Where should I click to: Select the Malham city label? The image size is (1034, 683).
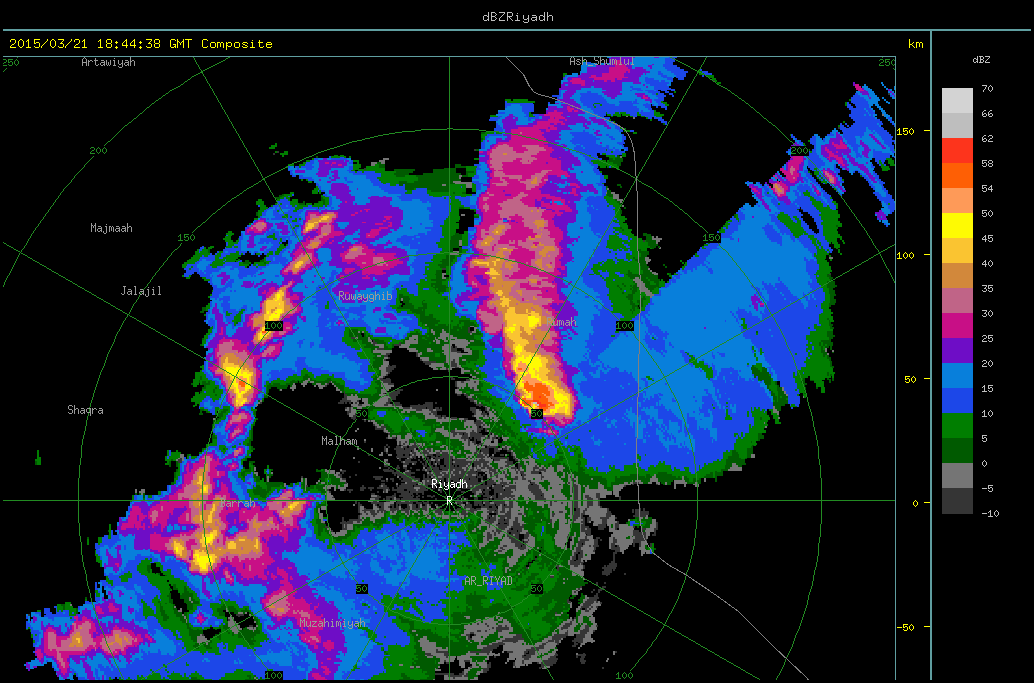click(x=340, y=441)
